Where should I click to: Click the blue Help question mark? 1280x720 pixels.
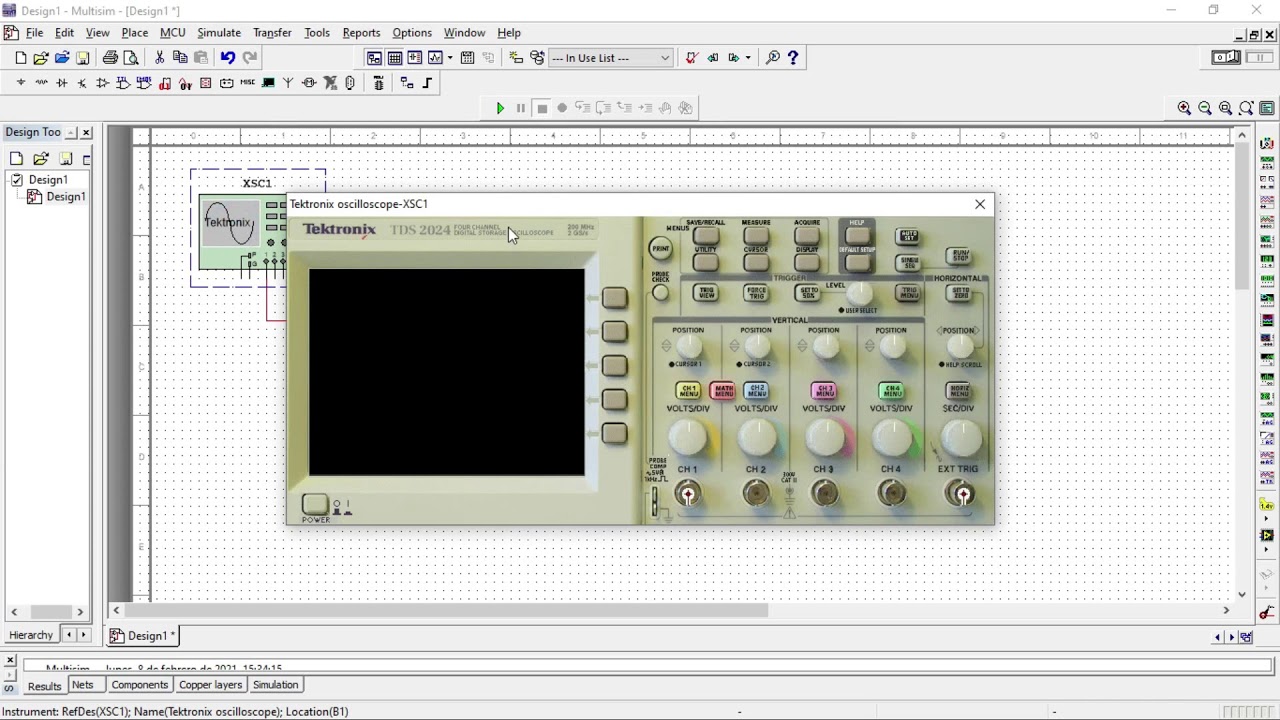(793, 58)
